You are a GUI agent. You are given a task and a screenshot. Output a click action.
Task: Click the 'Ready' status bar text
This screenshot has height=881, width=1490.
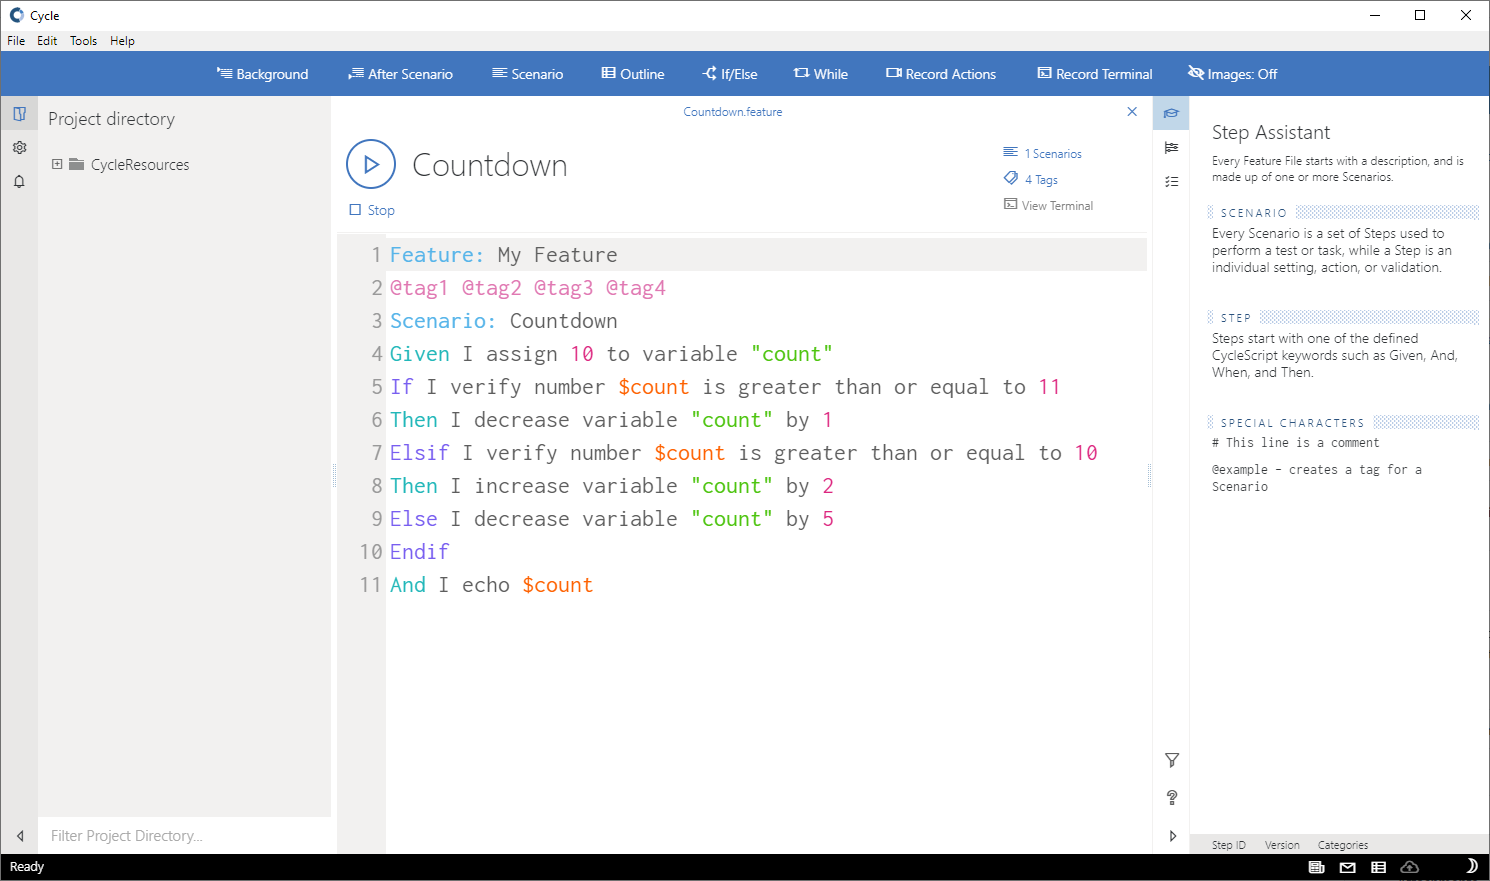point(27,867)
